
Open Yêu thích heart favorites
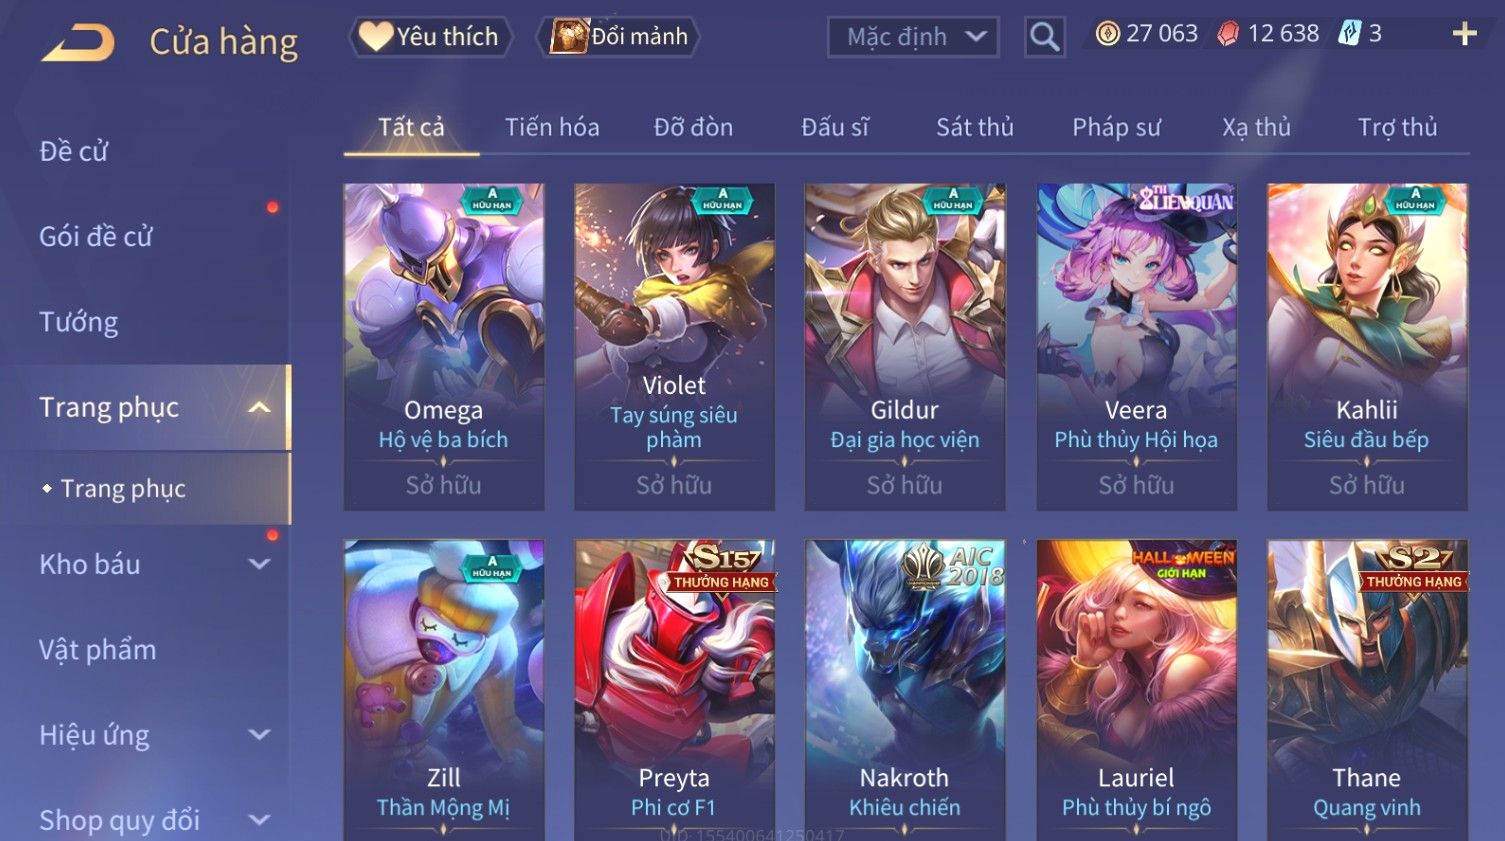coord(430,37)
